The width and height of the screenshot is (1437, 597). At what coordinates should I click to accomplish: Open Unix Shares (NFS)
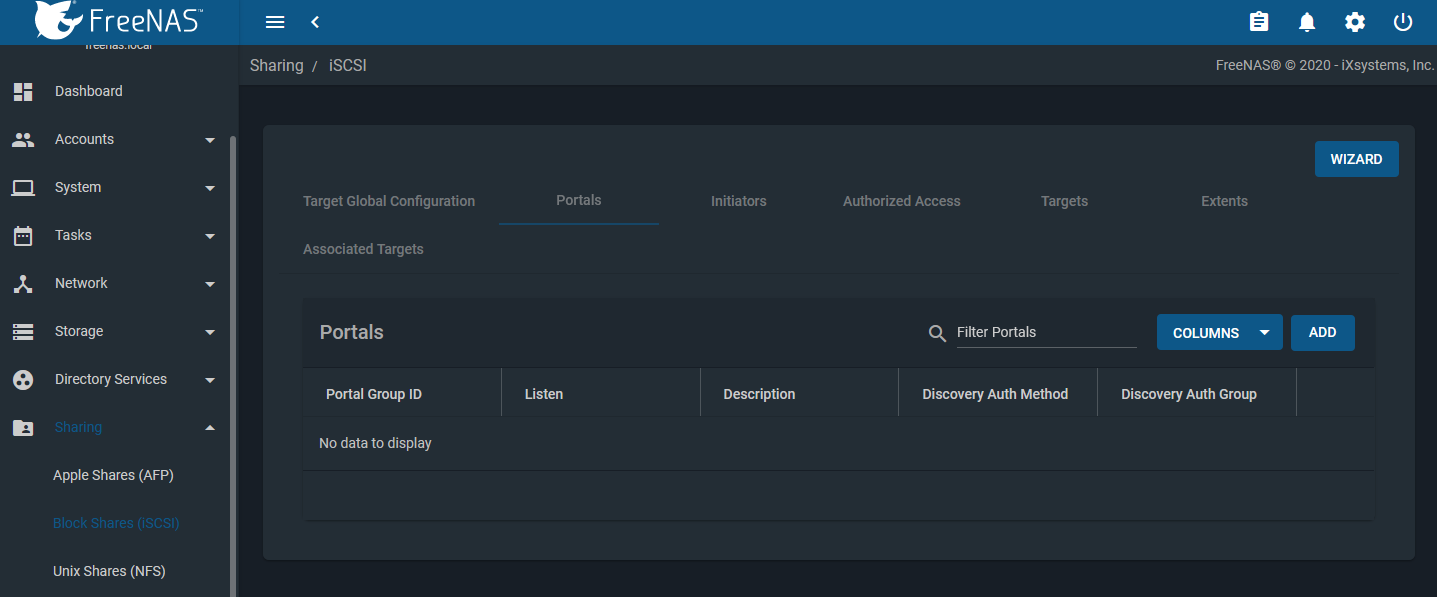click(x=109, y=571)
